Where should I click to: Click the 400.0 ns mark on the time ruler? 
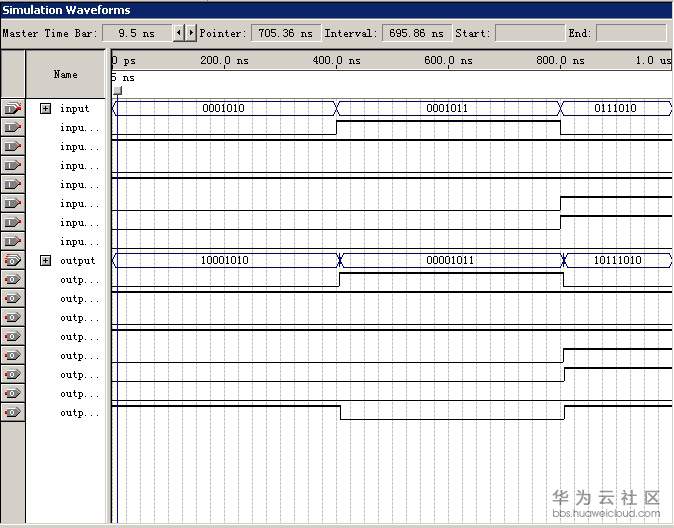pyautogui.click(x=337, y=61)
